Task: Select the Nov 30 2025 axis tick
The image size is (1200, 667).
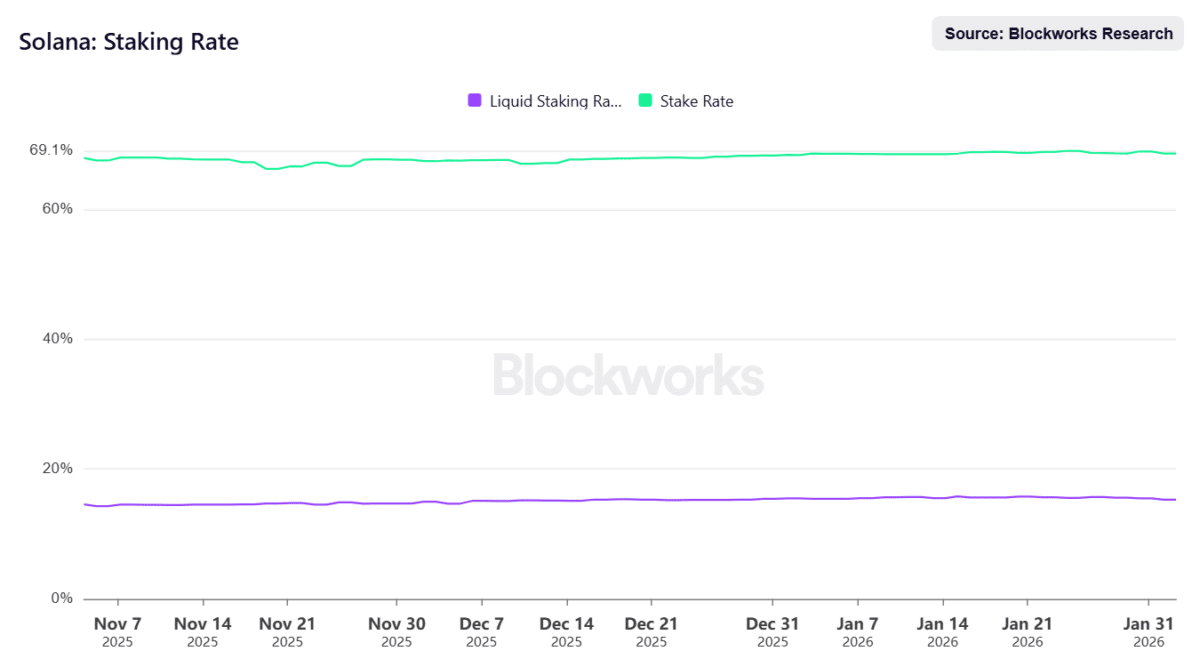Action: point(397,631)
